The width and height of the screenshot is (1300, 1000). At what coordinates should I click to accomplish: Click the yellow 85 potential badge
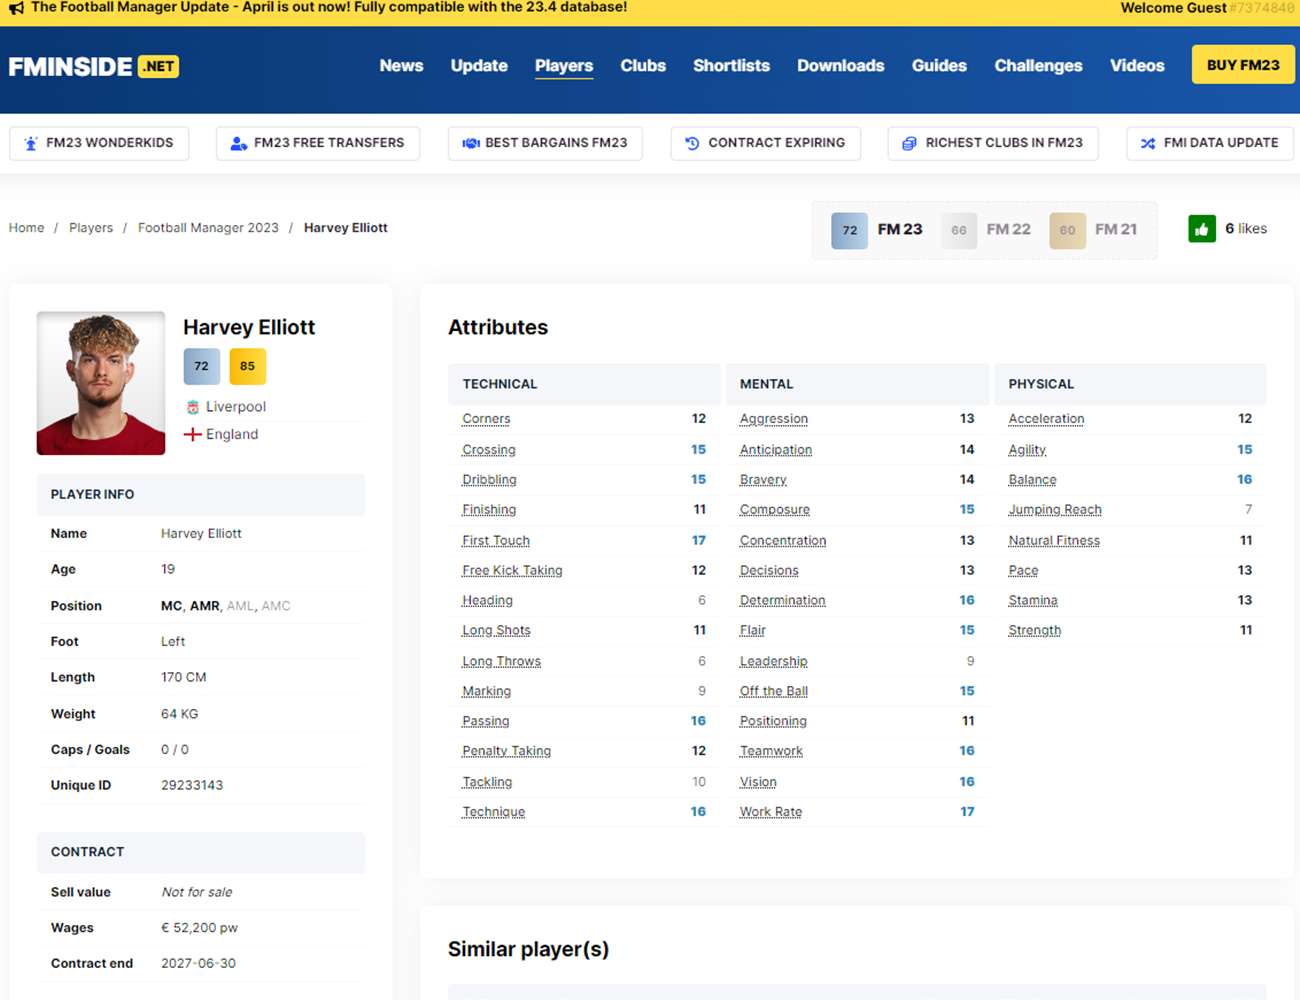247,366
